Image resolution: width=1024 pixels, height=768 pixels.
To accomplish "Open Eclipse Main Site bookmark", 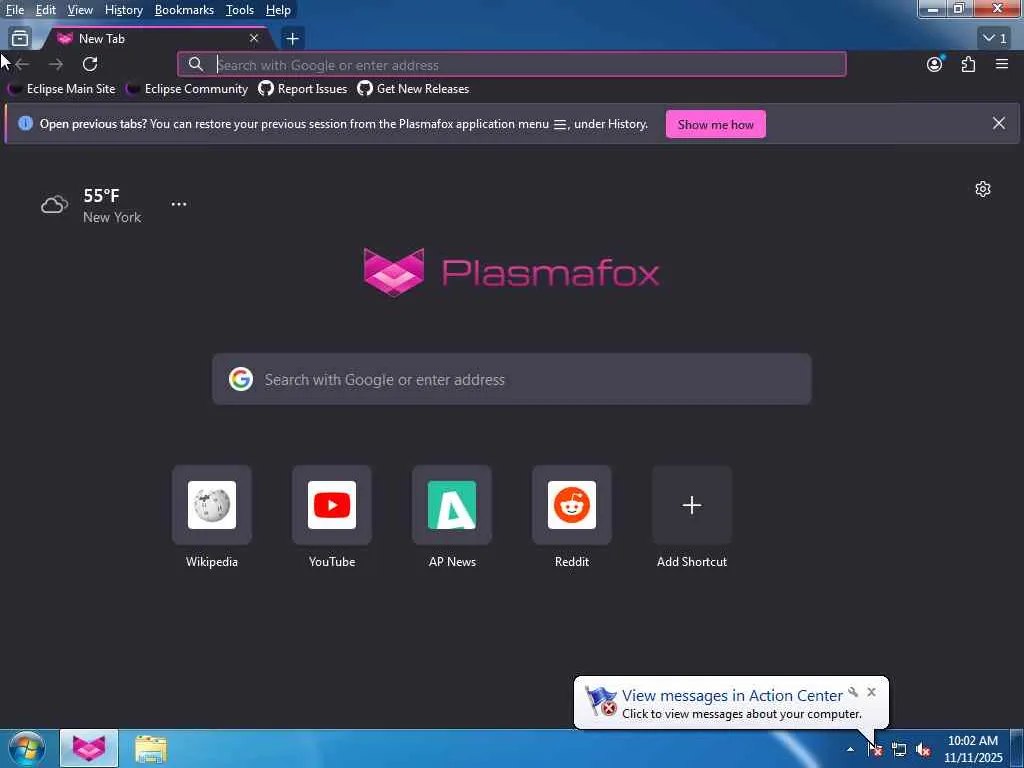I will coord(62,89).
